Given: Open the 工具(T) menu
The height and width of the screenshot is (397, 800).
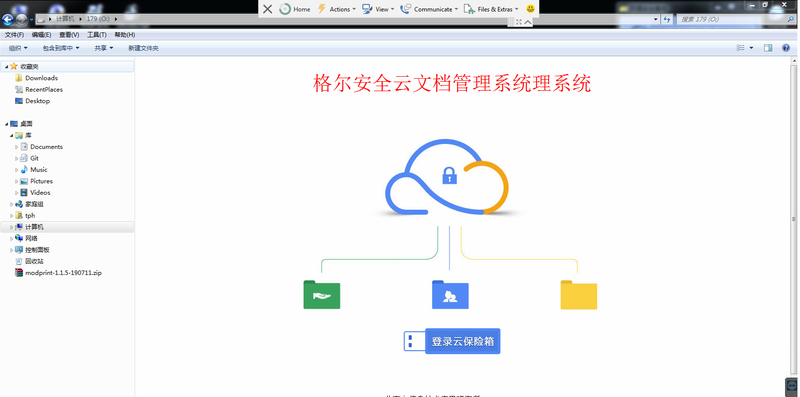Looking at the screenshot, I should tap(96, 35).
